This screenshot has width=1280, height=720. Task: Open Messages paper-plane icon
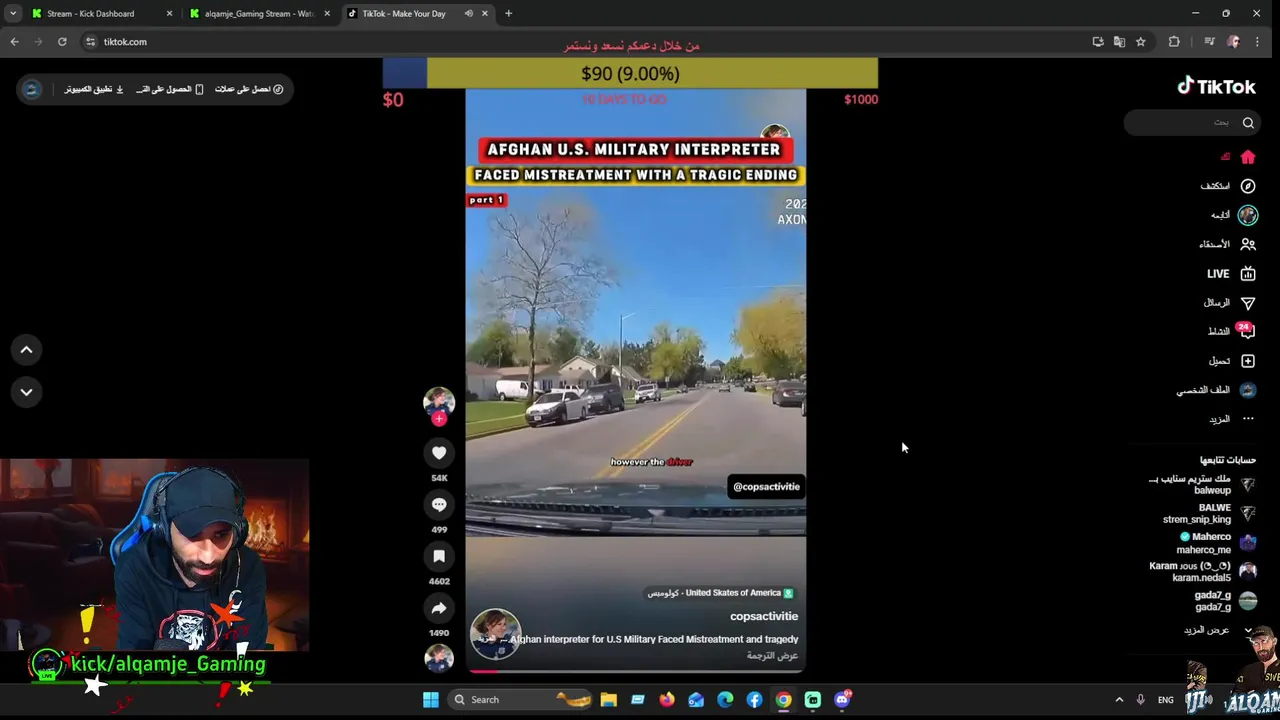(1248, 302)
